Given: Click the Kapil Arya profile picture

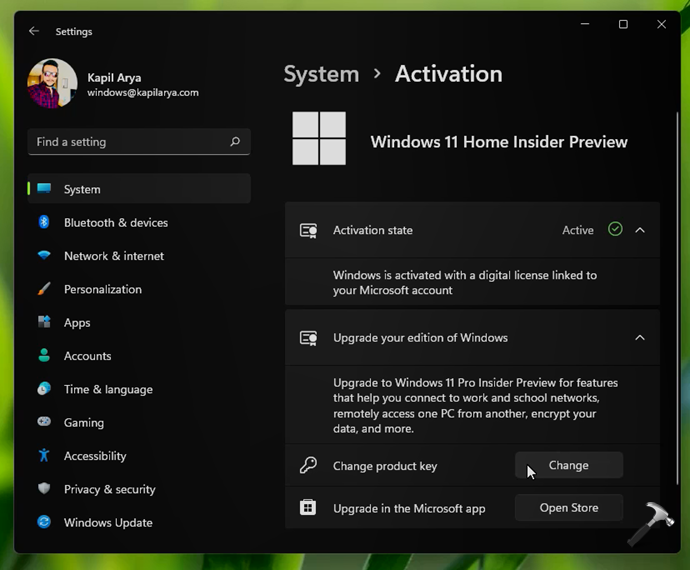Looking at the screenshot, I should (x=52, y=83).
